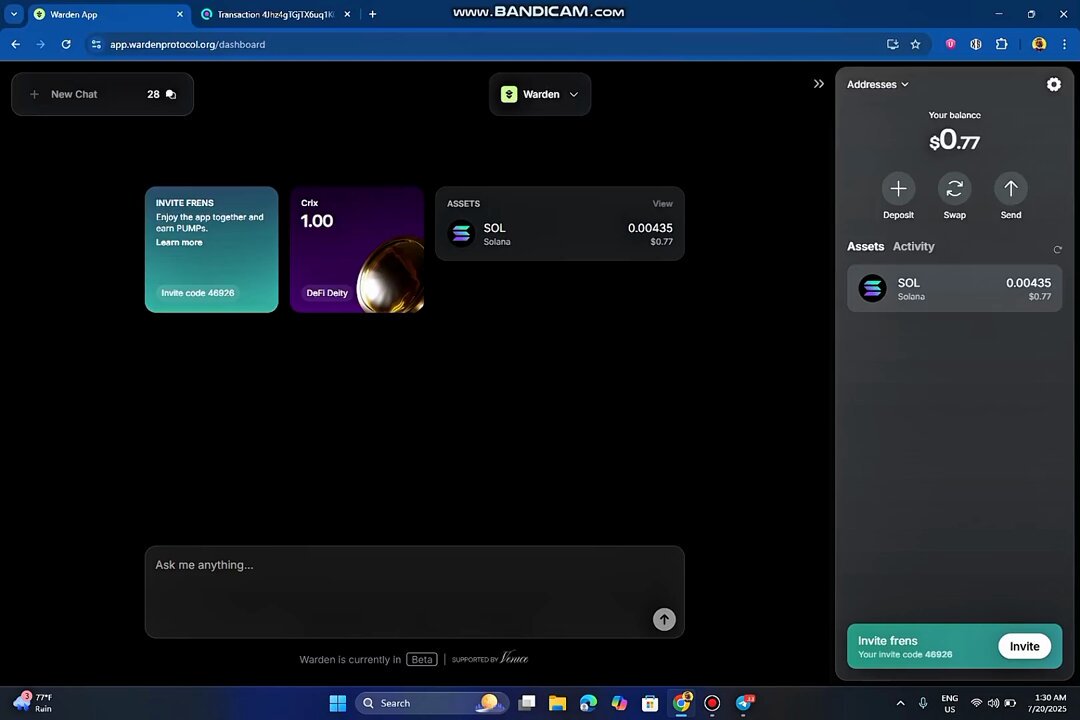The image size is (1080, 720).
Task: Open a new browser tab
Action: (x=373, y=14)
